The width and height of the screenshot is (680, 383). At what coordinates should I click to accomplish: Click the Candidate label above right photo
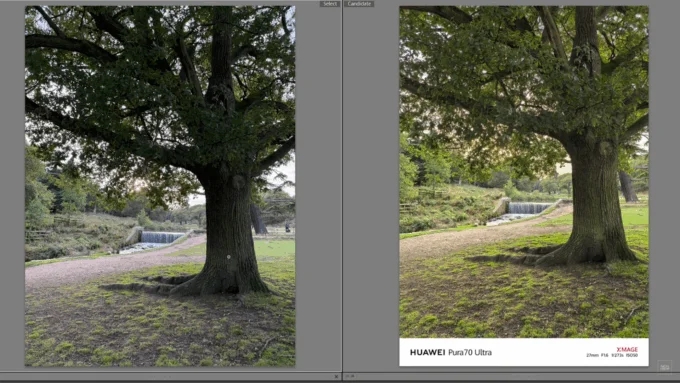360,3
